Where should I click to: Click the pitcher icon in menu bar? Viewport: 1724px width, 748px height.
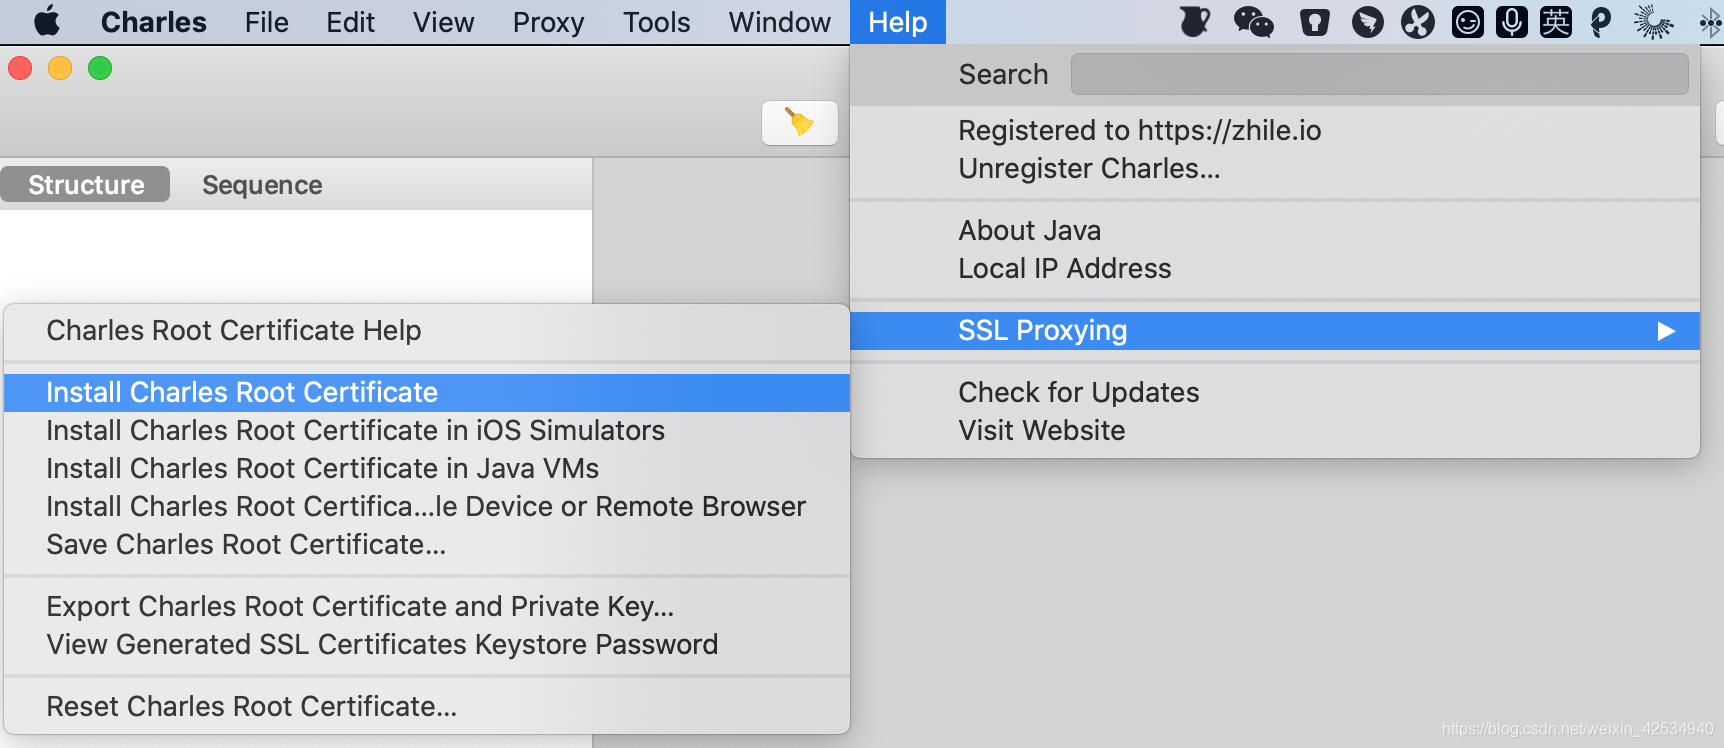click(1194, 22)
